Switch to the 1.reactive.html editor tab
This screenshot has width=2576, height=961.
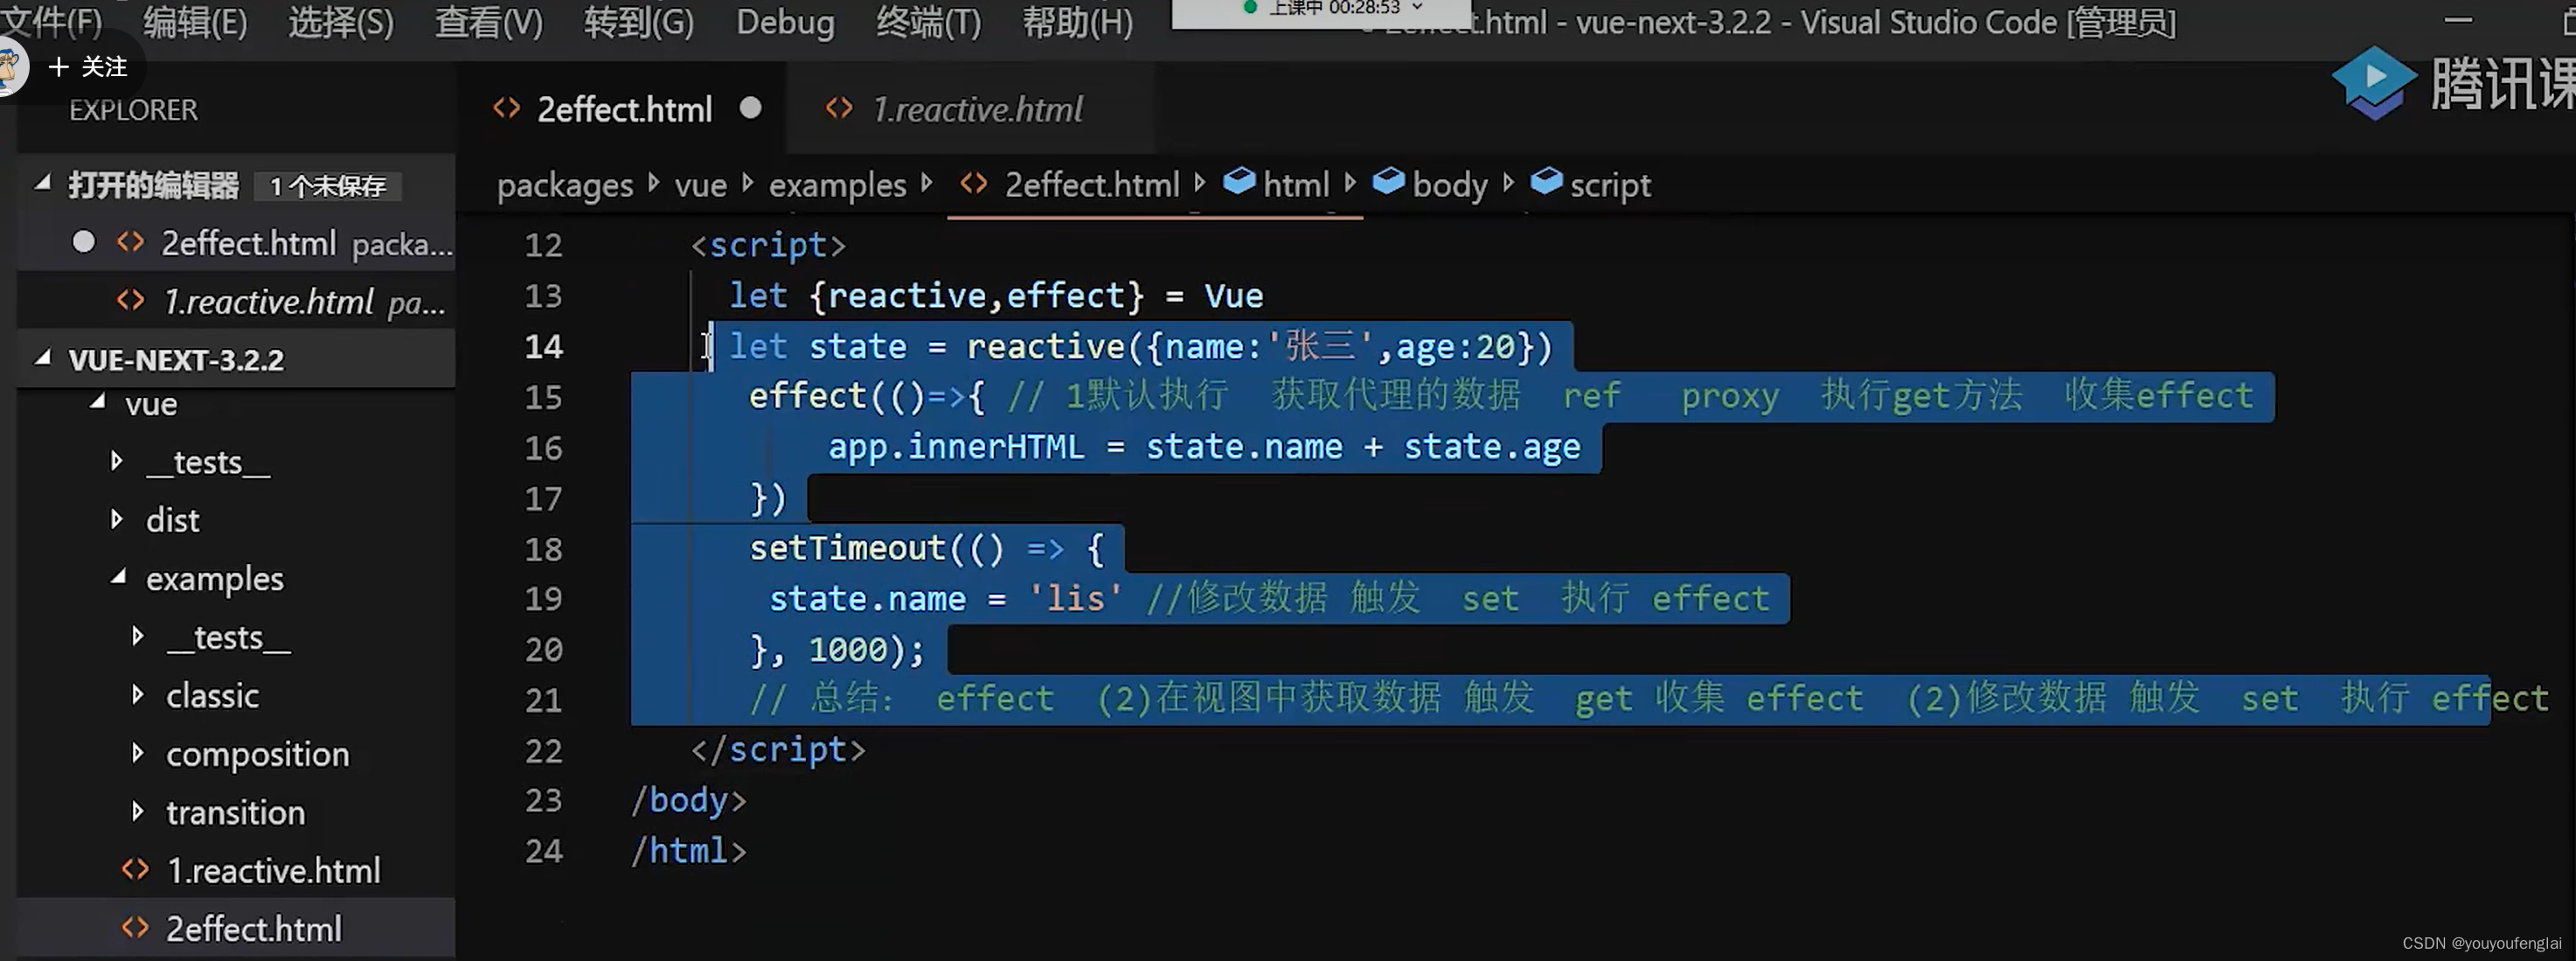(x=975, y=109)
